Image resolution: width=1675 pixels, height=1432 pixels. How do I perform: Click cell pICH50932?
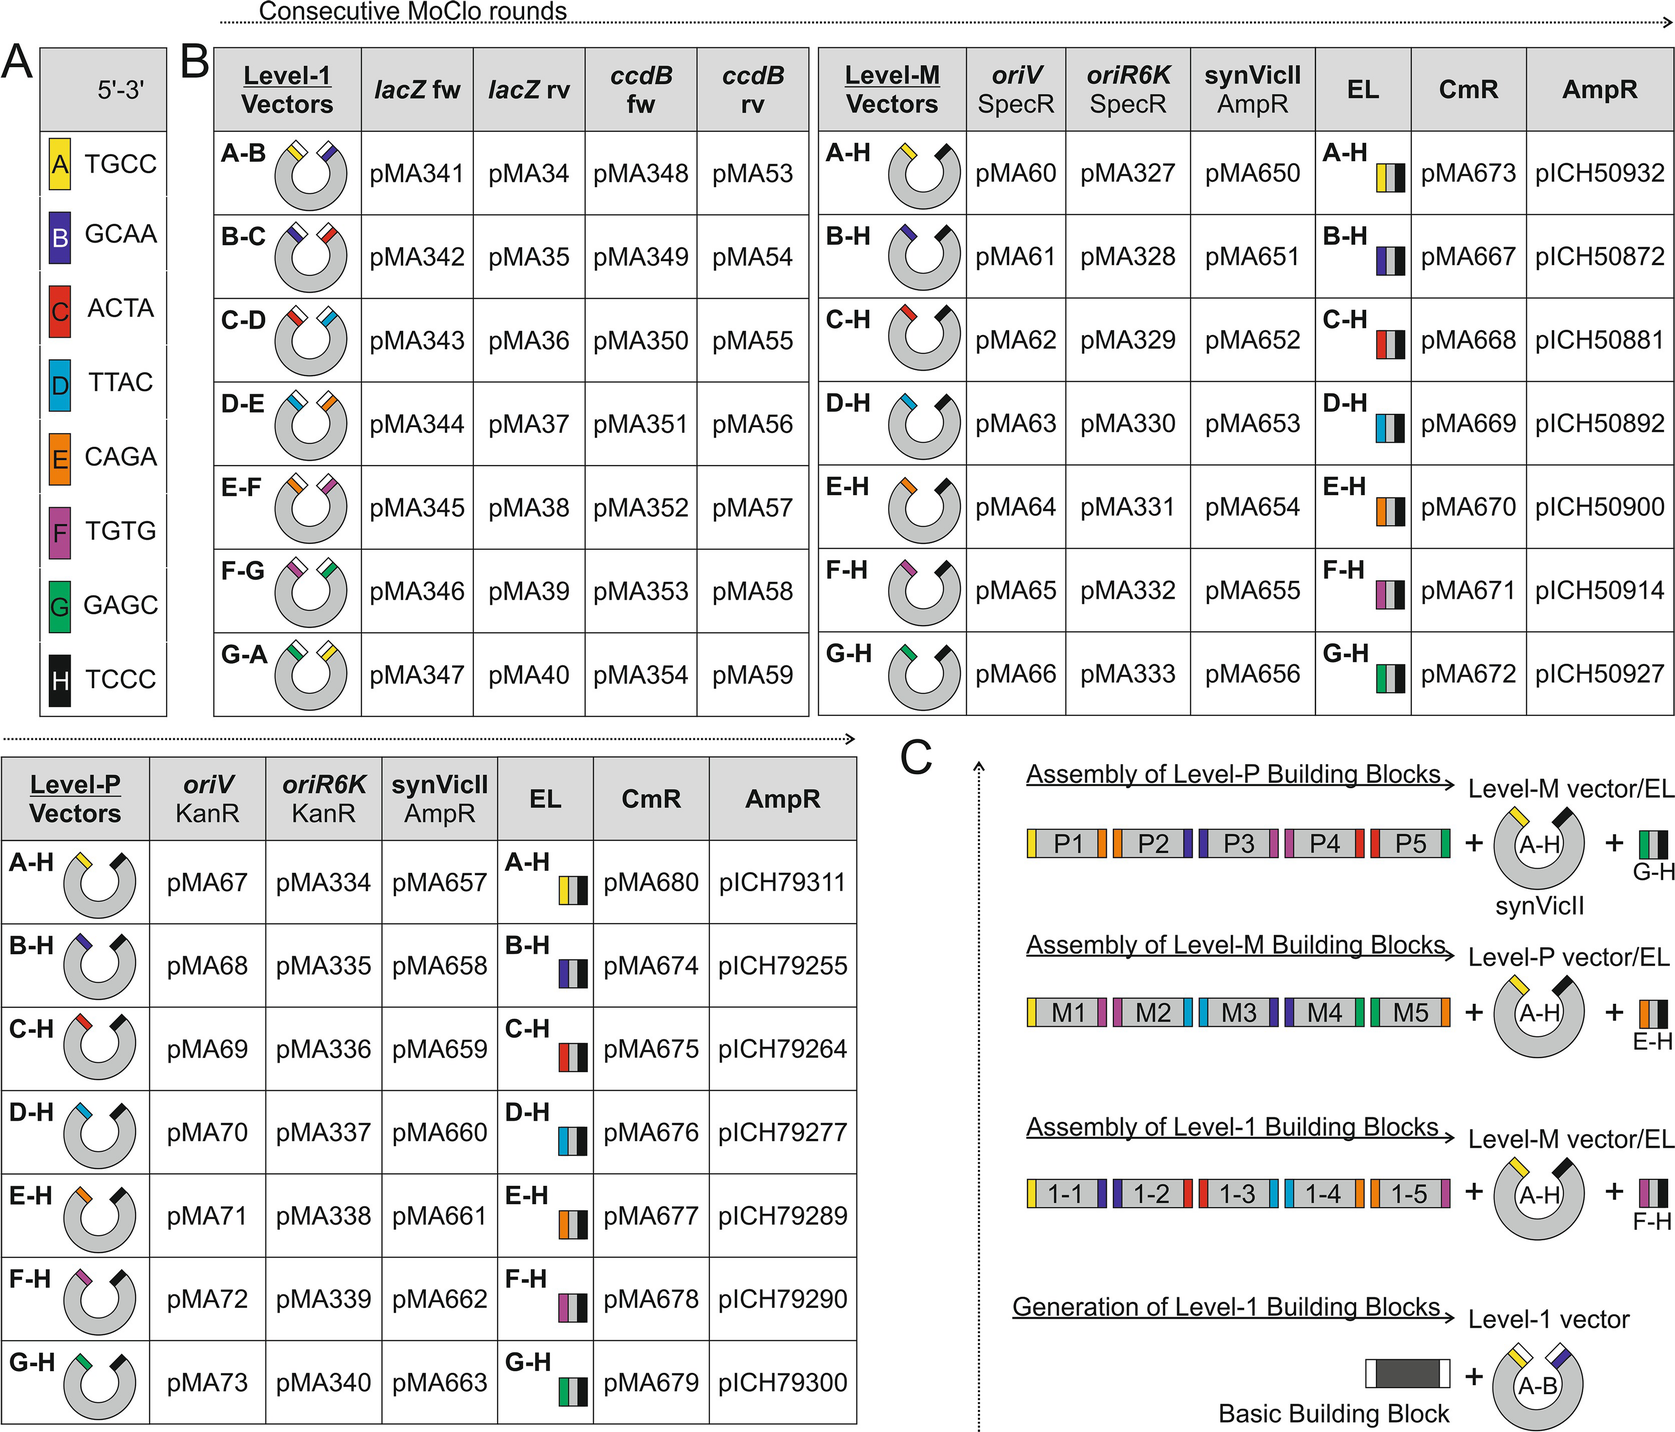1600,174
